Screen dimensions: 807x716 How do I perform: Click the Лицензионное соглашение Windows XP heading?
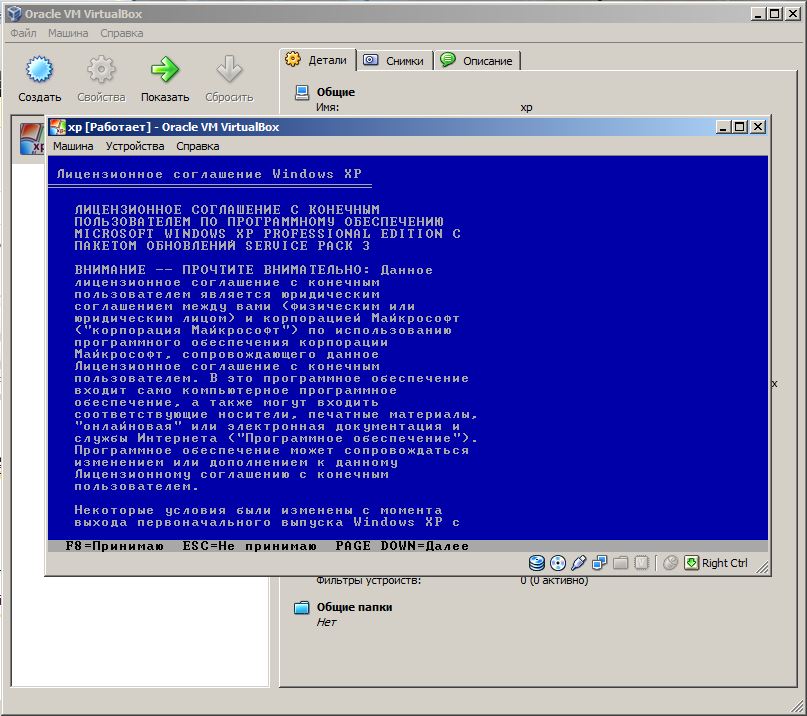pyautogui.click(x=209, y=174)
